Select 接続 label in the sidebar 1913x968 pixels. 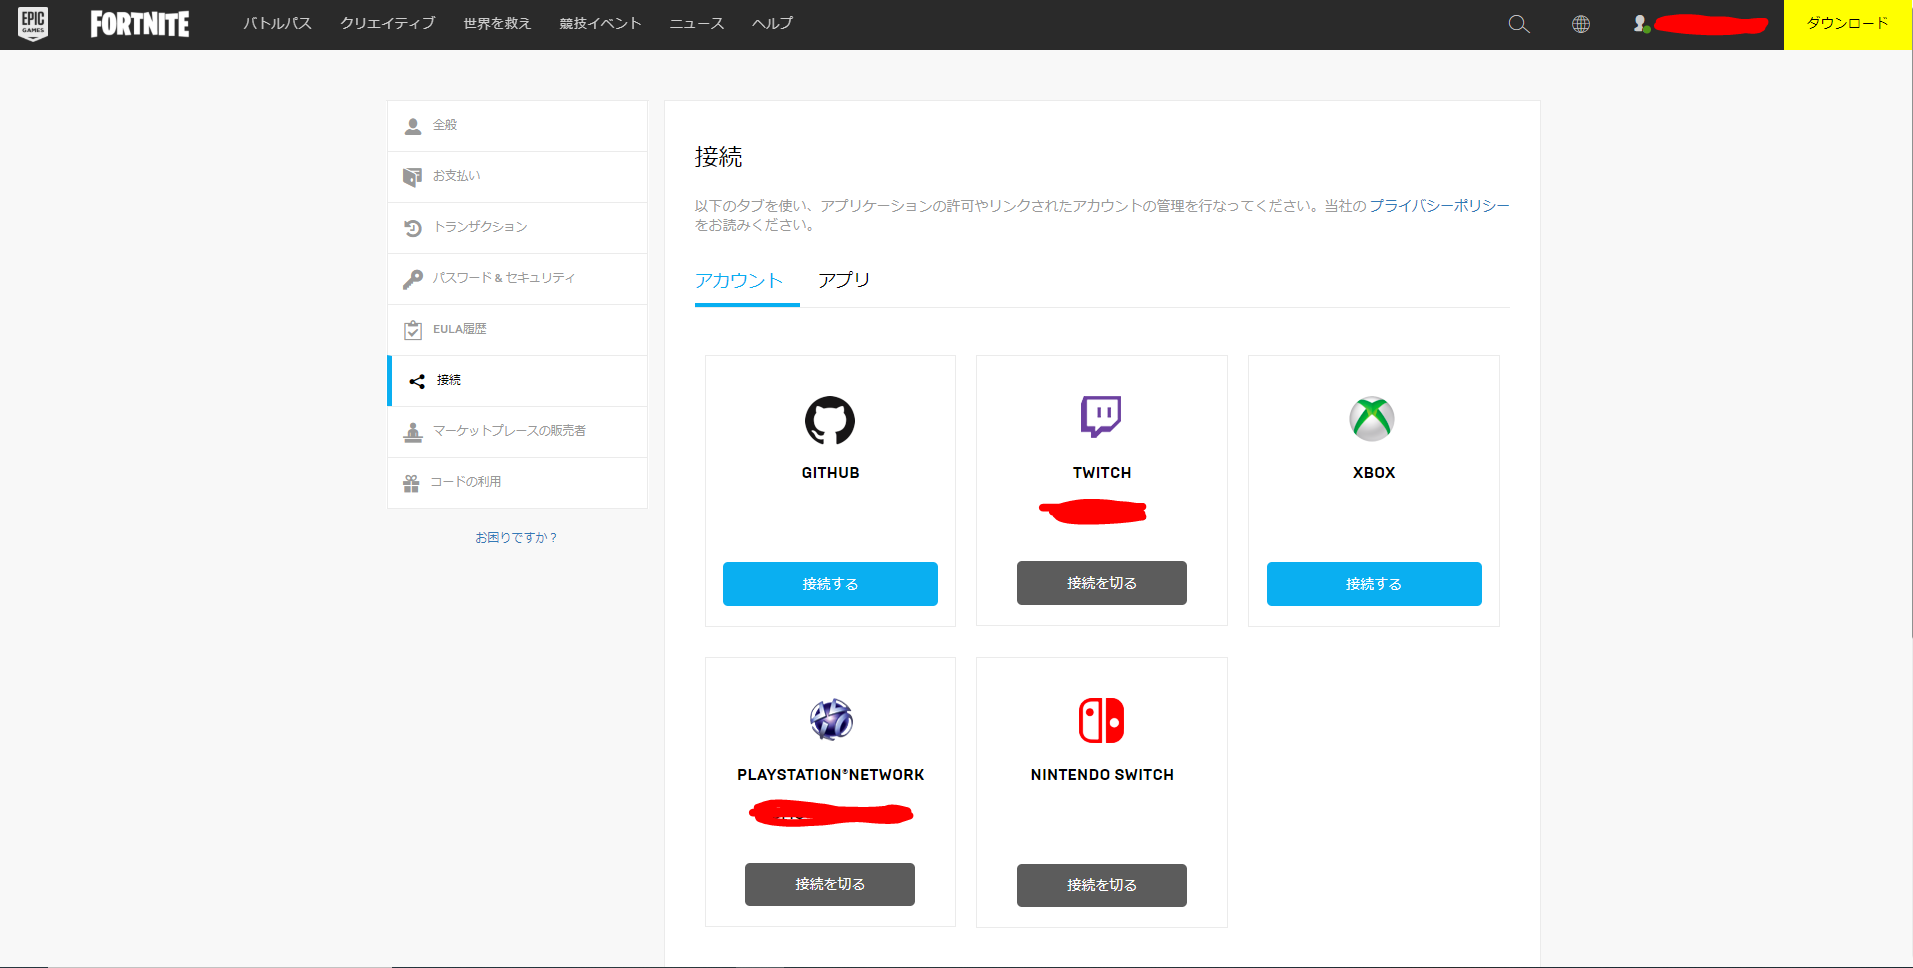pos(449,380)
